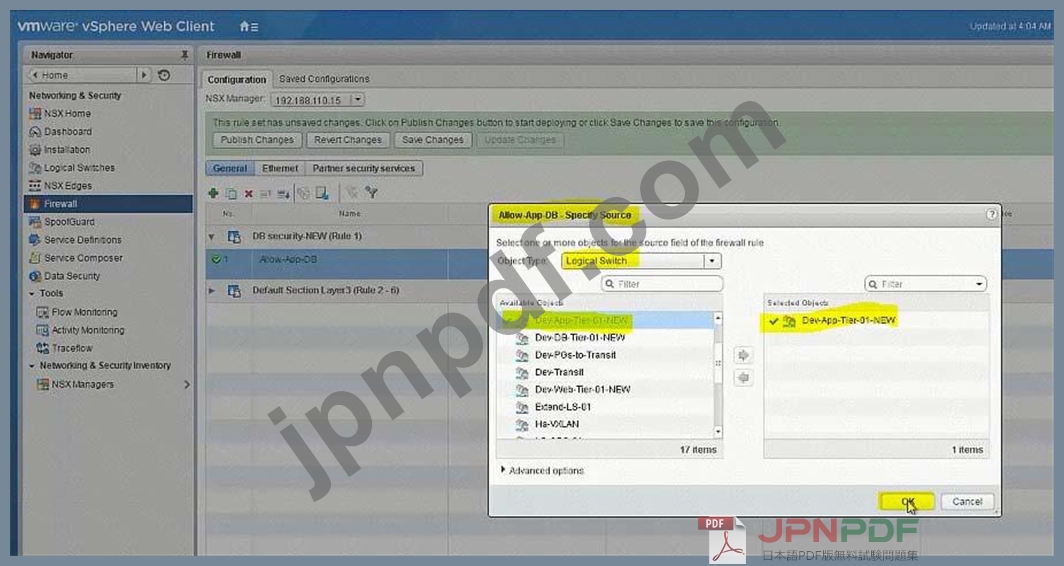The height and width of the screenshot is (566, 1064).
Task: Open NSX Manager IP dropdown
Action: tap(358, 100)
